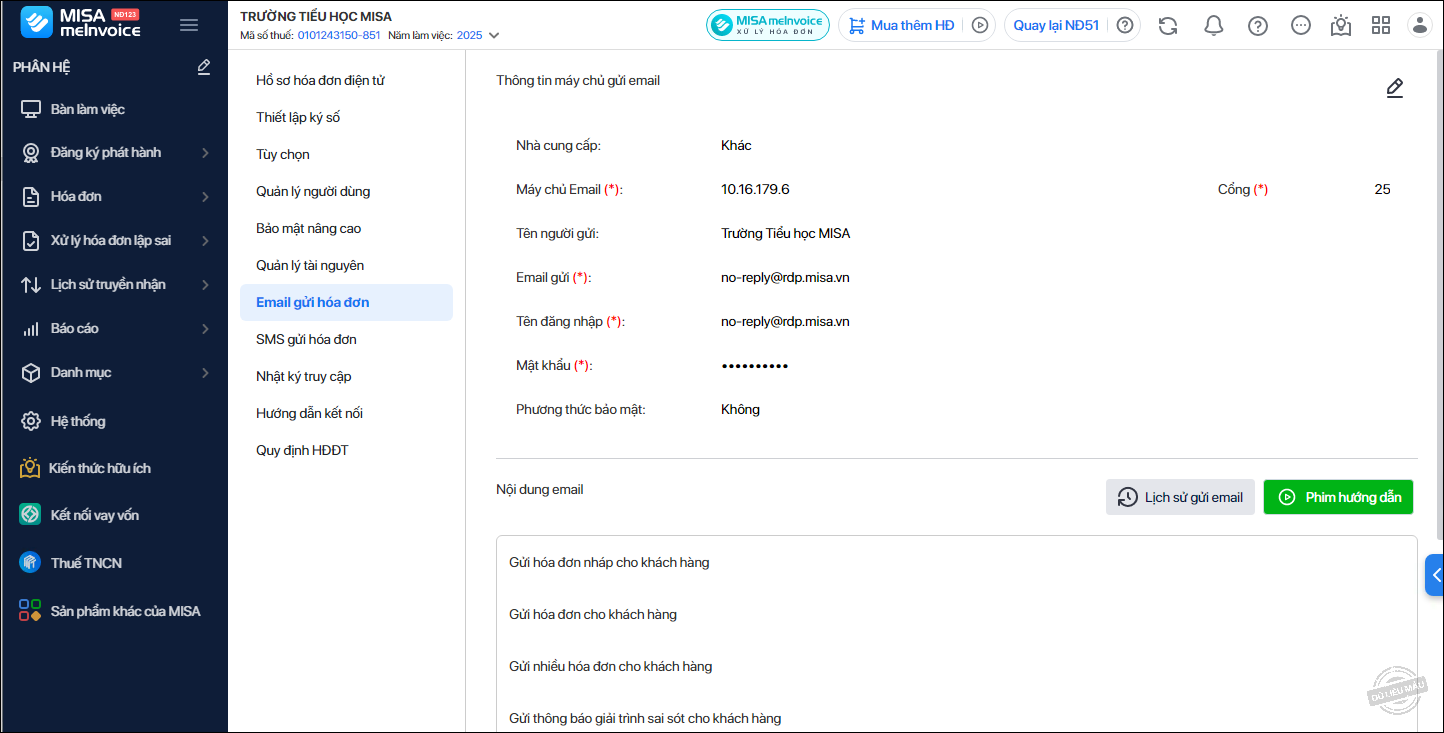Screen dimensions: 1444x733
Task: Expand Xử lý hóa đơn lập sai chevron
Action: tap(205, 241)
